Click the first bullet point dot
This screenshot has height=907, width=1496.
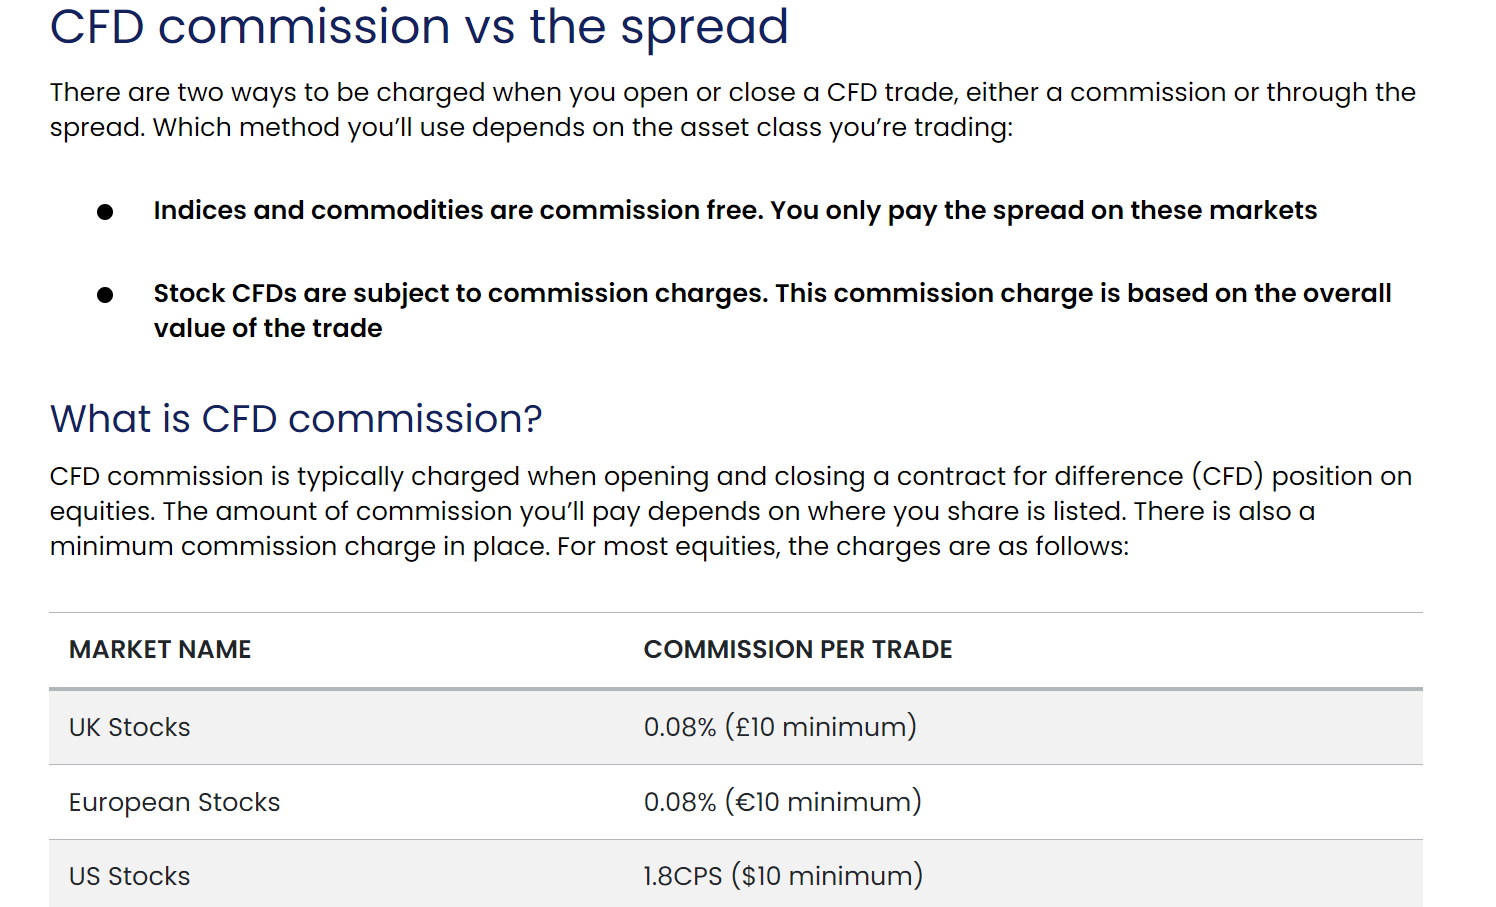105,212
